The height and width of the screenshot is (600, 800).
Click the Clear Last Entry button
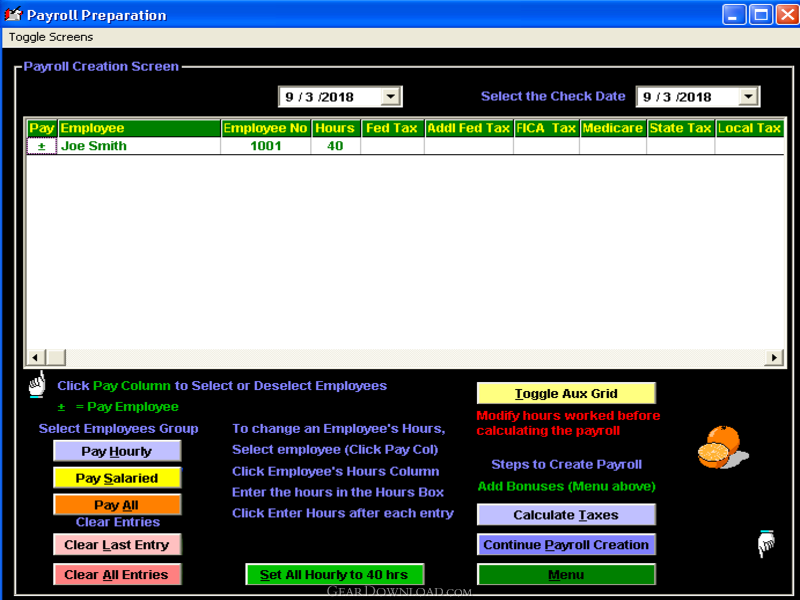point(117,544)
